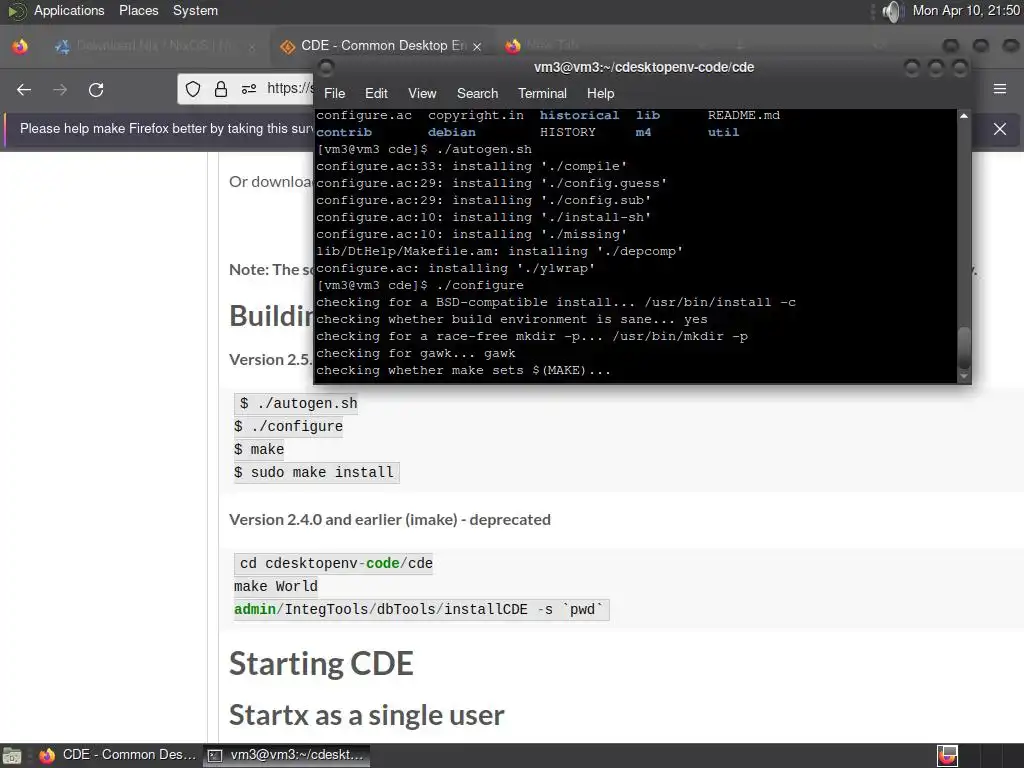Open the terminal Search menu
The height and width of the screenshot is (768, 1024).
(477, 93)
